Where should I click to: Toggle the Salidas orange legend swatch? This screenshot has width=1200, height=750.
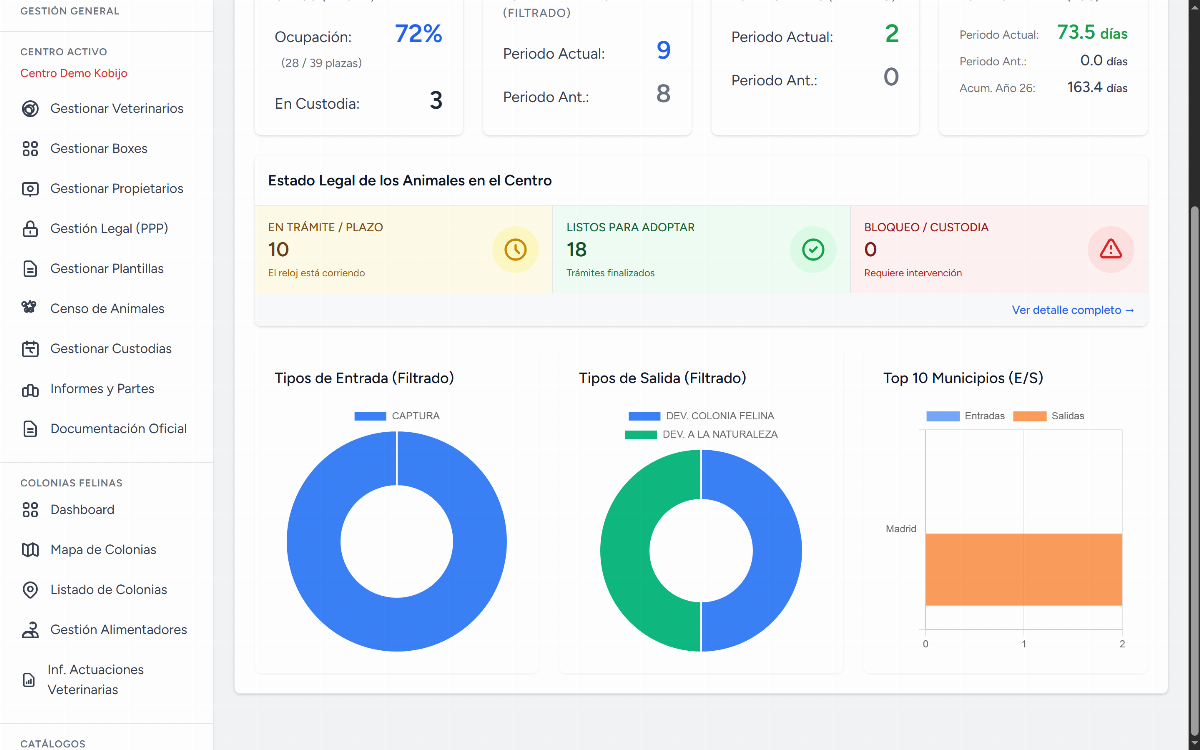coord(1030,416)
